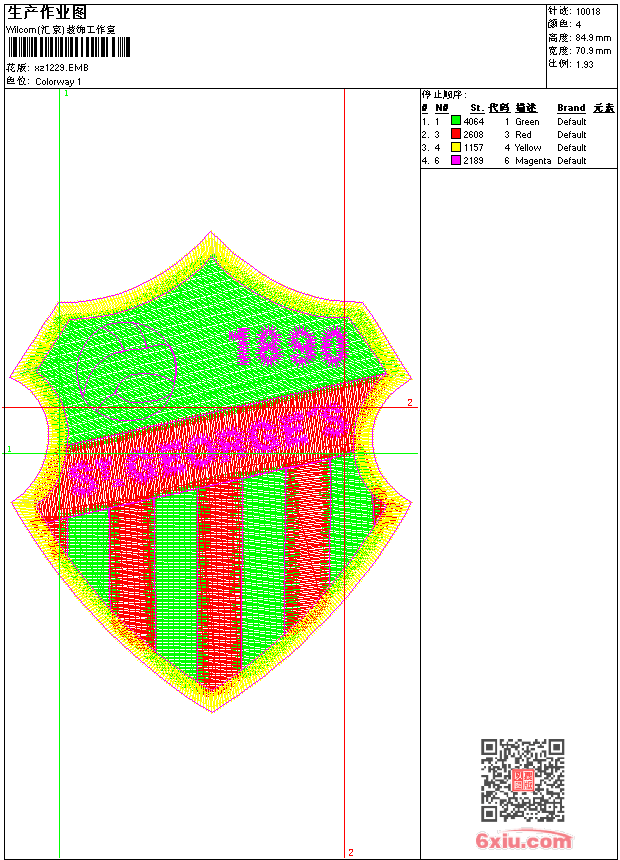
Task: Click the colour count value 4 in the header
Action: (x=578, y=25)
